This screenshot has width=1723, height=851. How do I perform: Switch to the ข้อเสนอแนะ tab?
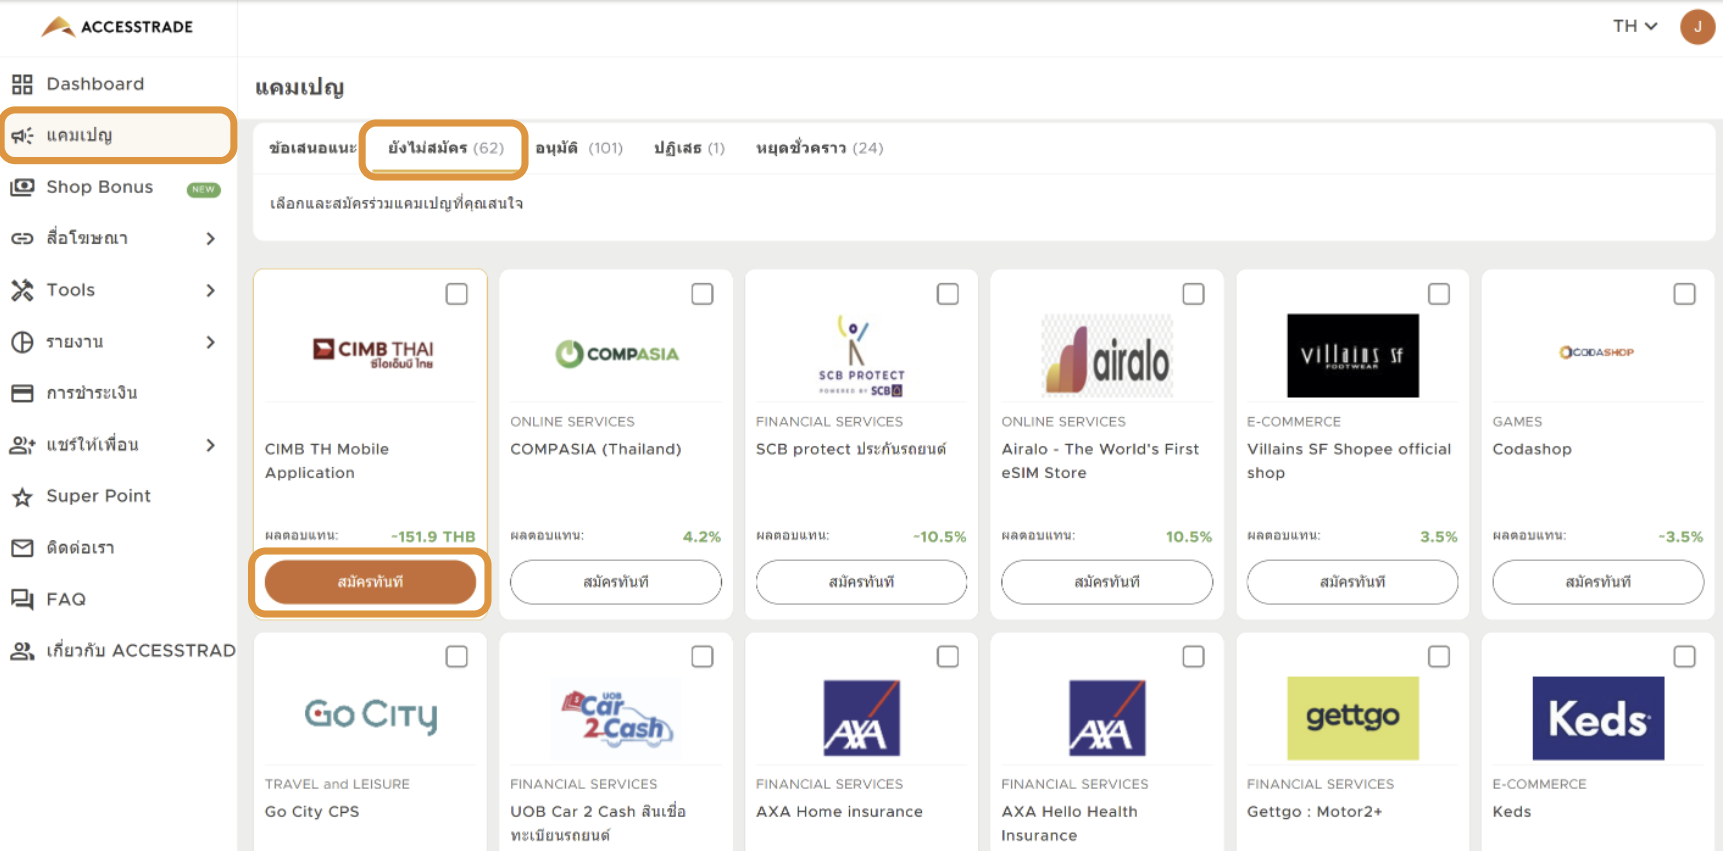tap(312, 148)
